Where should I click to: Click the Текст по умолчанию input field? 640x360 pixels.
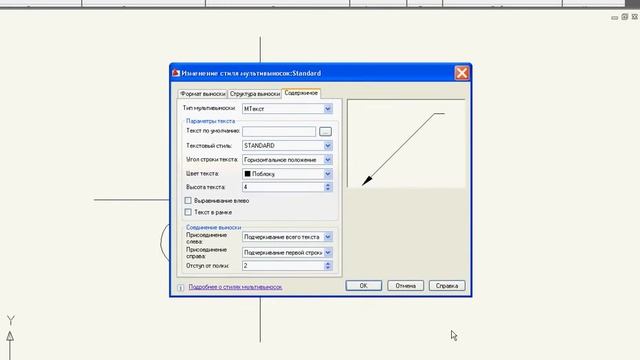pyautogui.click(x=279, y=131)
